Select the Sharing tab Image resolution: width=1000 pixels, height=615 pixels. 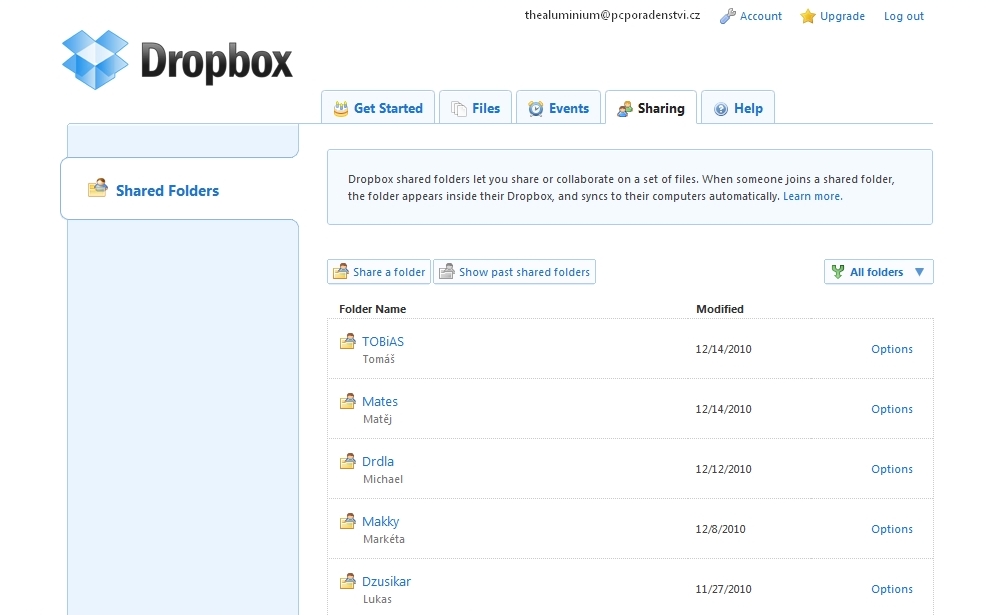coord(651,107)
